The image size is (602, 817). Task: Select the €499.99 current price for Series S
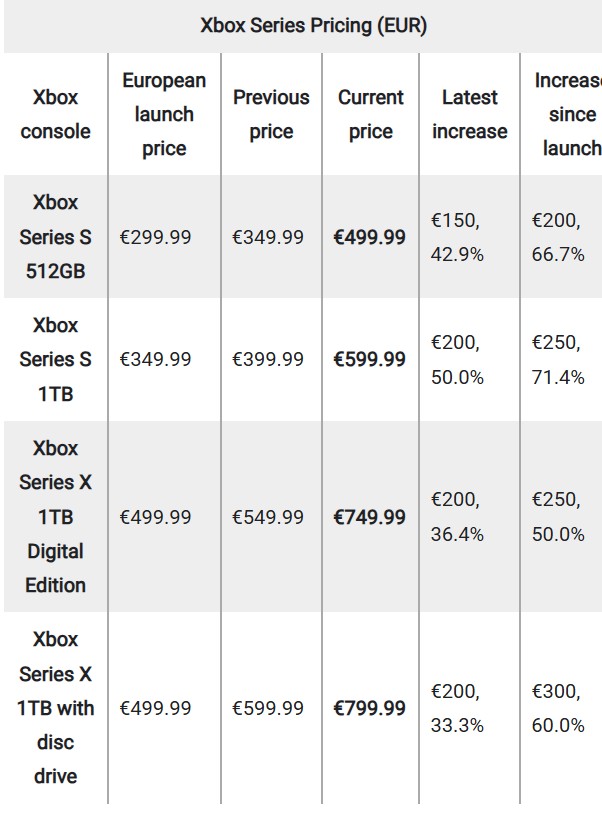370,237
